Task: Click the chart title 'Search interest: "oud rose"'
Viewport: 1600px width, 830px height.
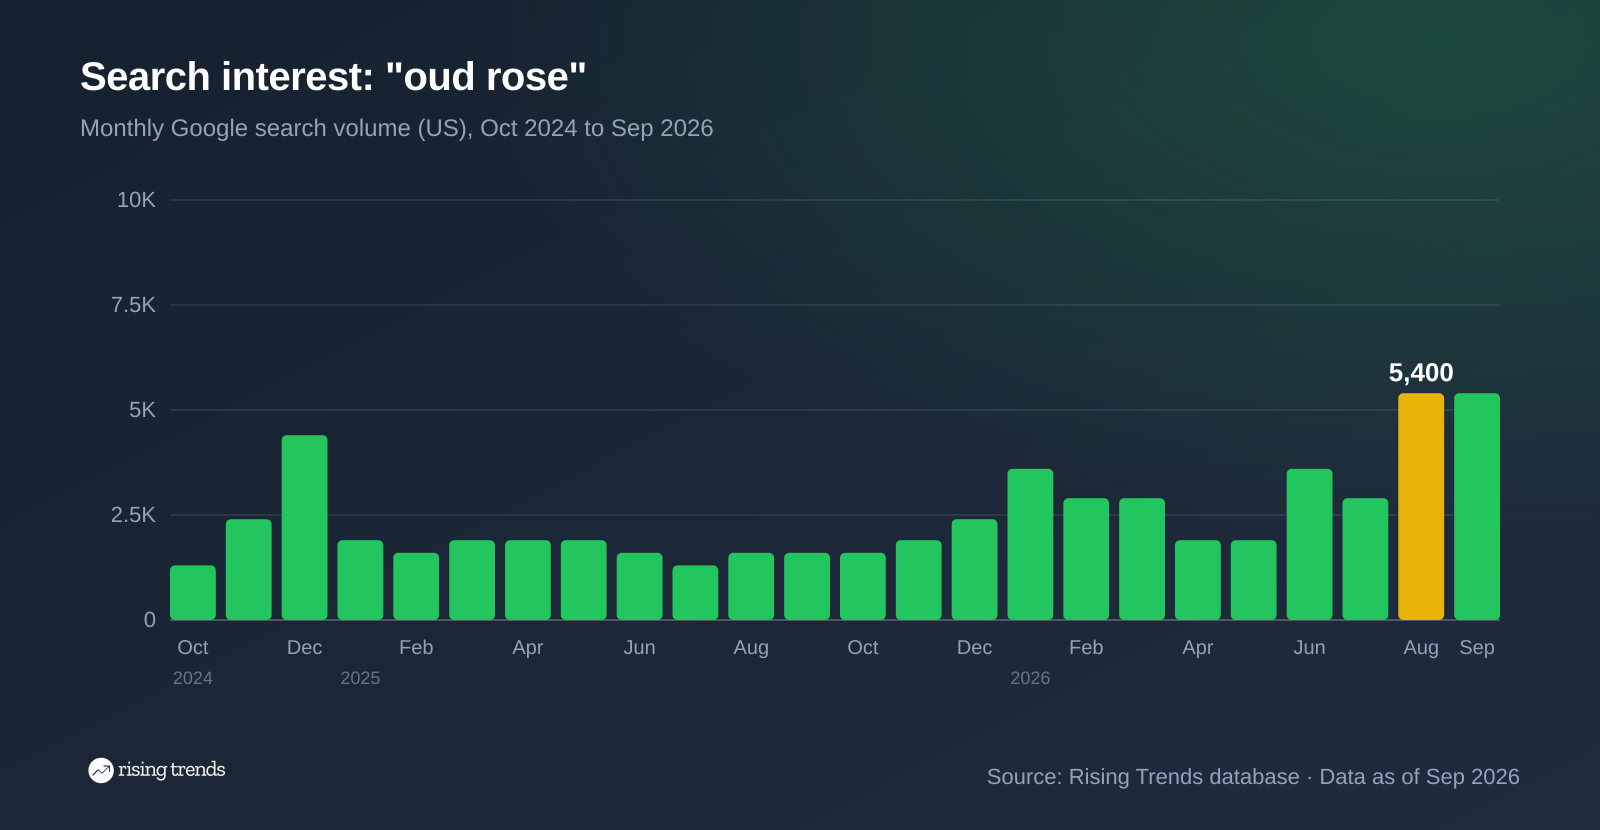Action: coord(333,77)
